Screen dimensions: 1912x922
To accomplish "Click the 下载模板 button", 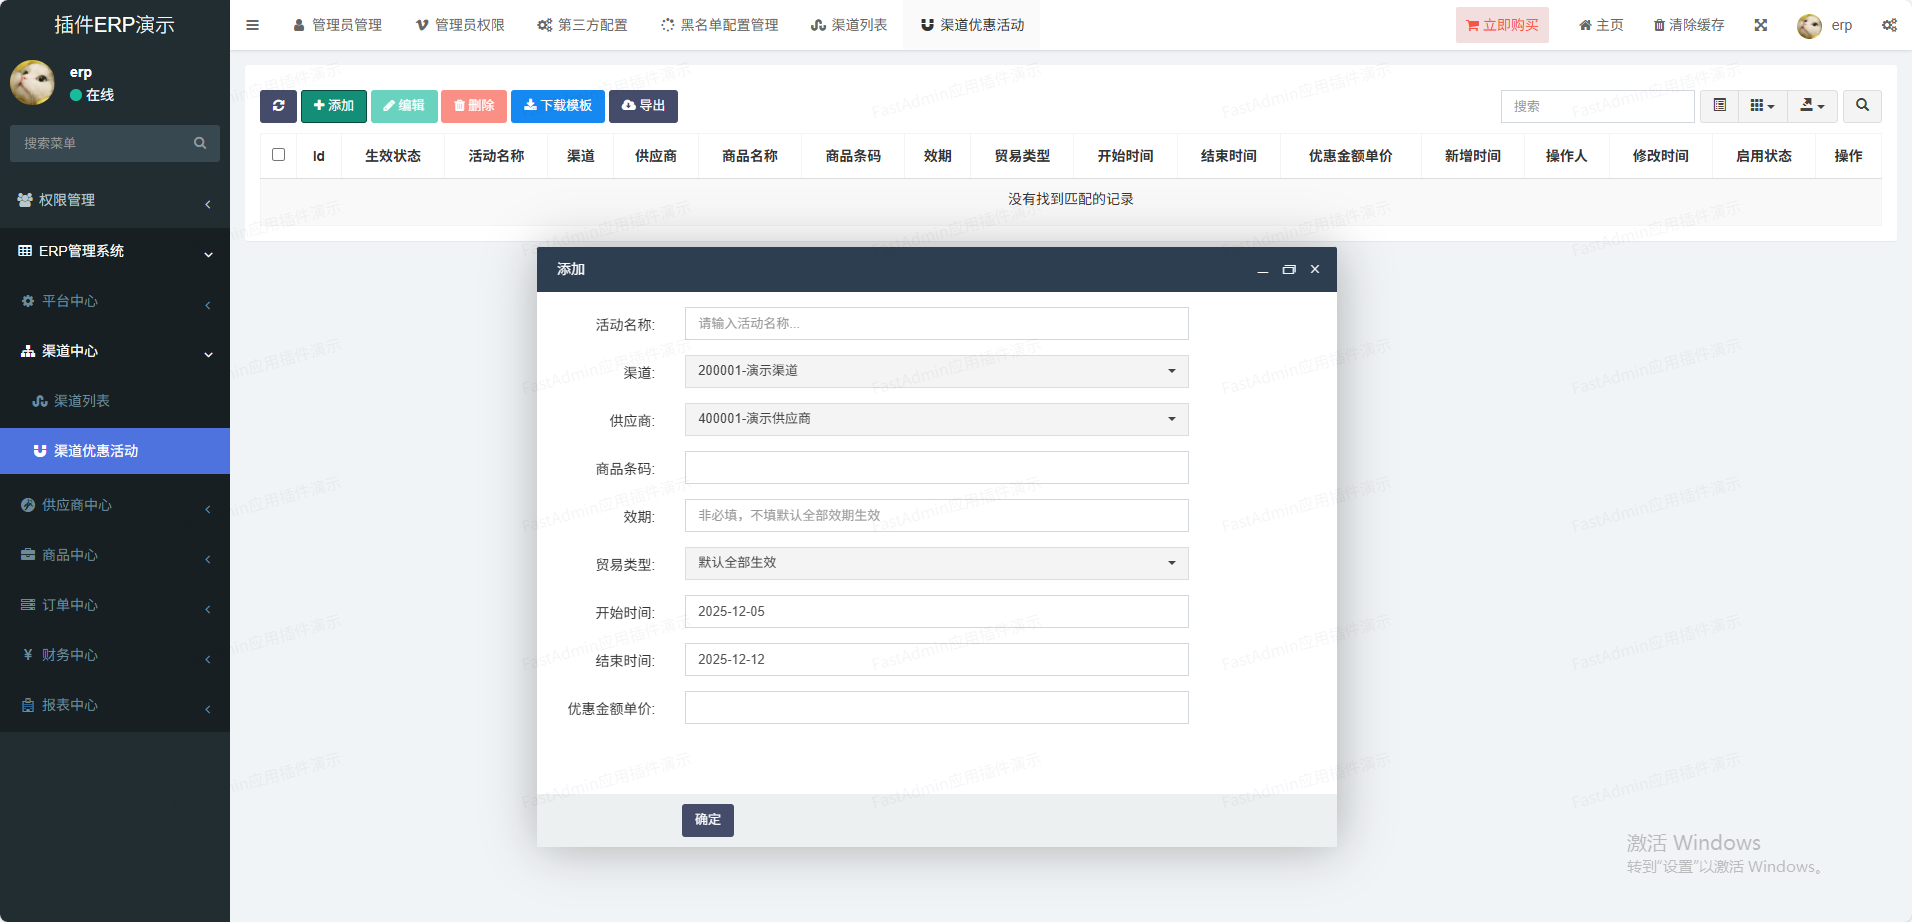I will point(557,106).
